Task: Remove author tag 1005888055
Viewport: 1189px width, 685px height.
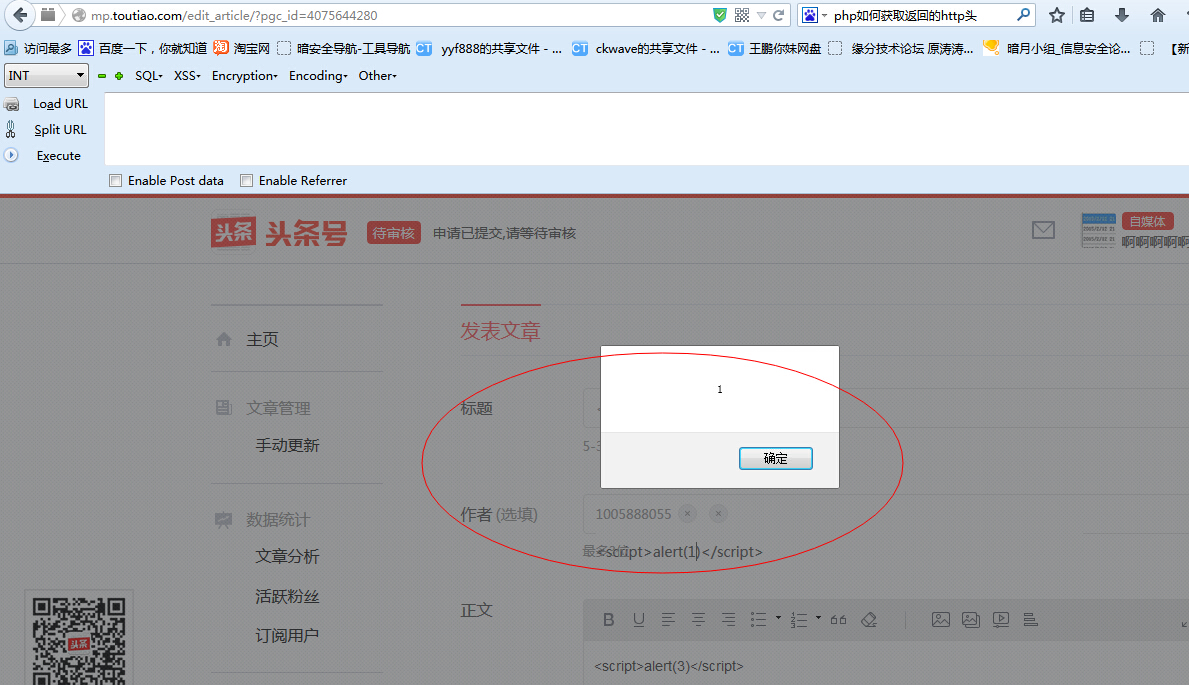Action: 687,514
